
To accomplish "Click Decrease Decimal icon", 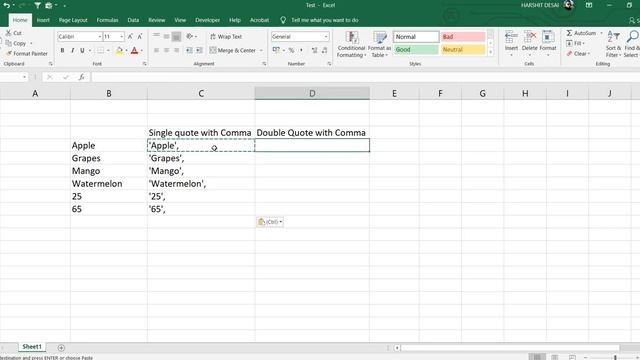I will click(324, 51).
